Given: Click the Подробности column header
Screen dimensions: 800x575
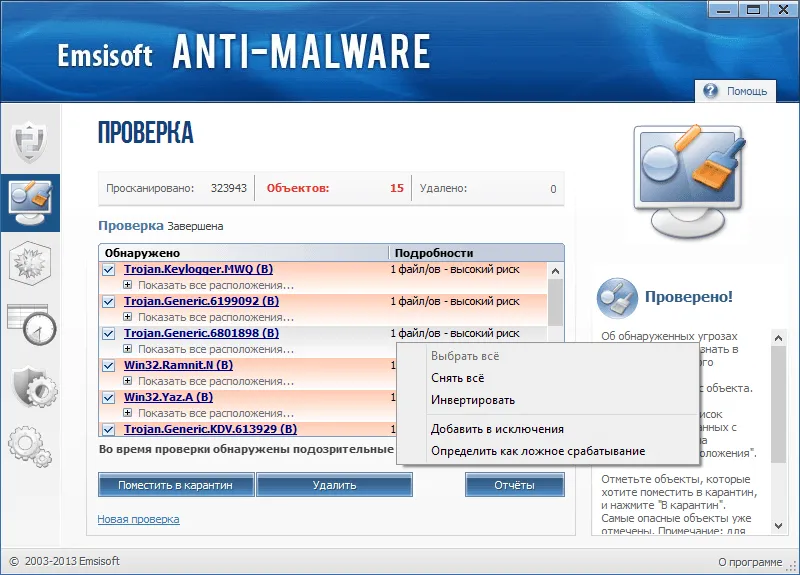Looking at the screenshot, I should pyautogui.click(x=477, y=253).
